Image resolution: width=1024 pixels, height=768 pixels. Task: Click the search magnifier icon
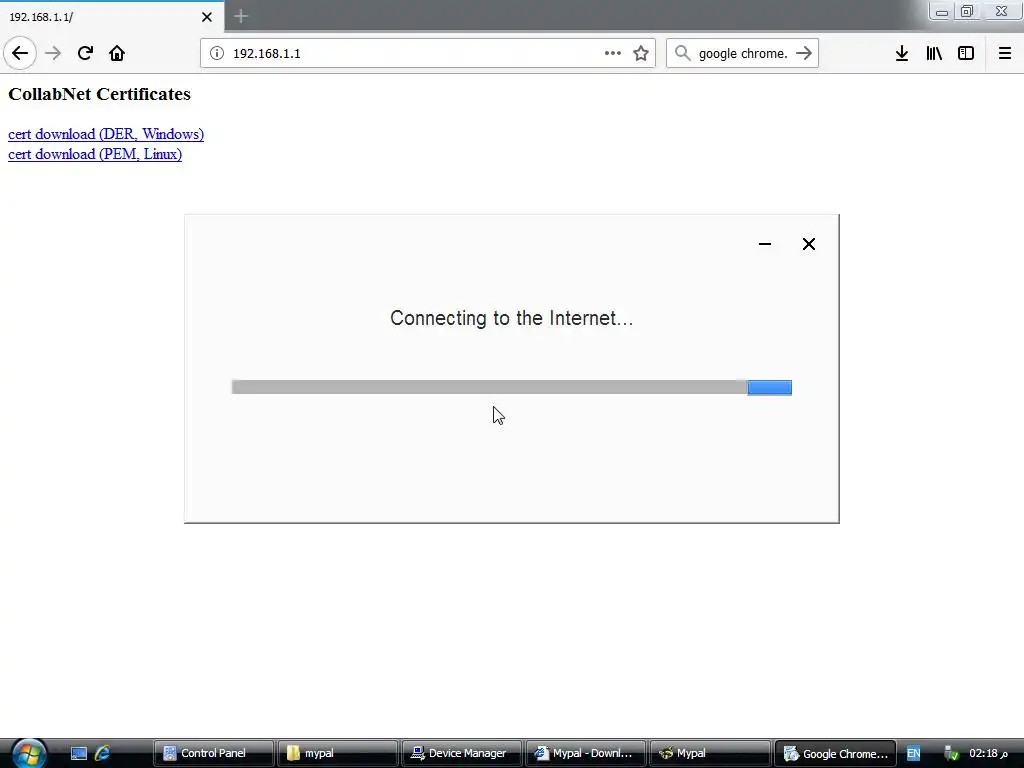pyautogui.click(x=682, y=53)
